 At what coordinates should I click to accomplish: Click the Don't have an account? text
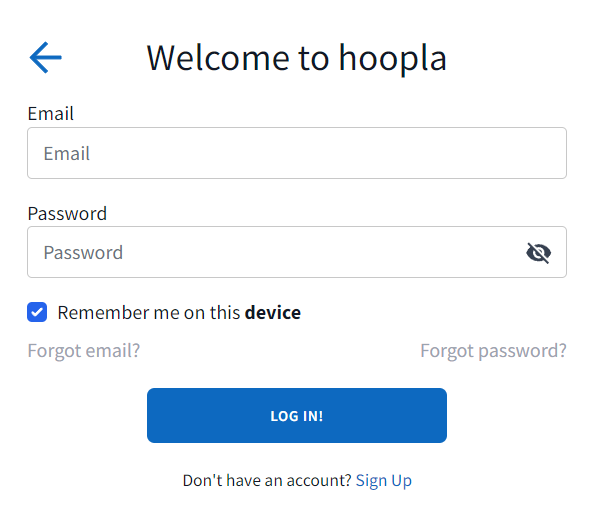click(268, 481)
